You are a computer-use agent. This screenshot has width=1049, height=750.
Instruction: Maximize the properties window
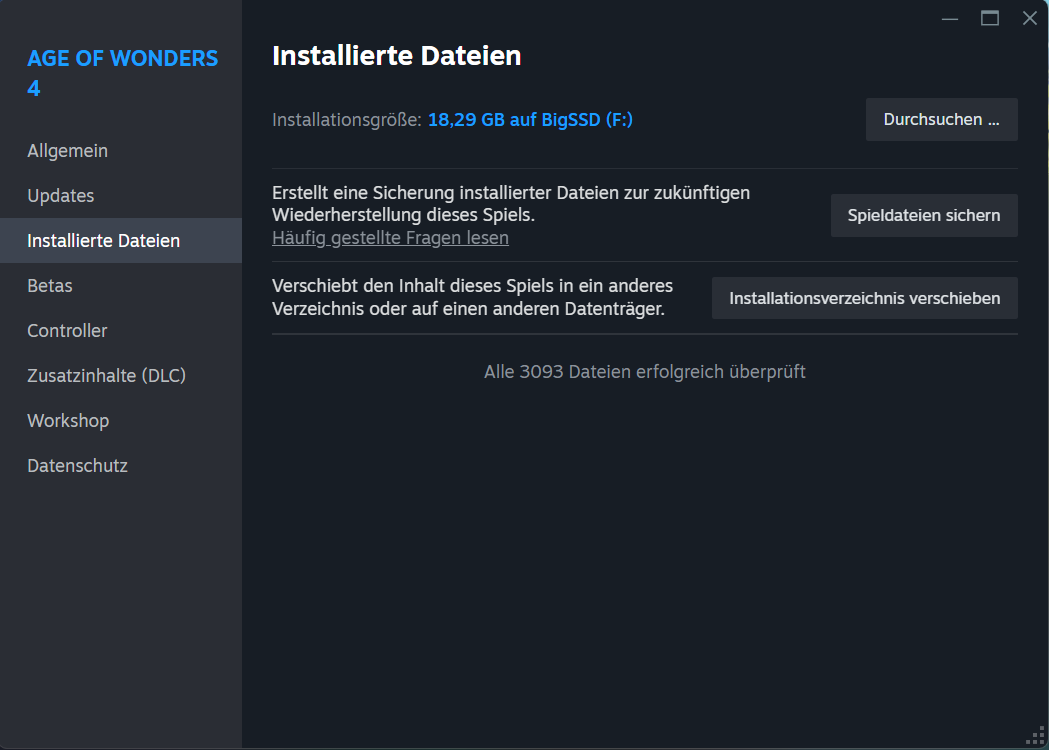[x=990, y=19]
